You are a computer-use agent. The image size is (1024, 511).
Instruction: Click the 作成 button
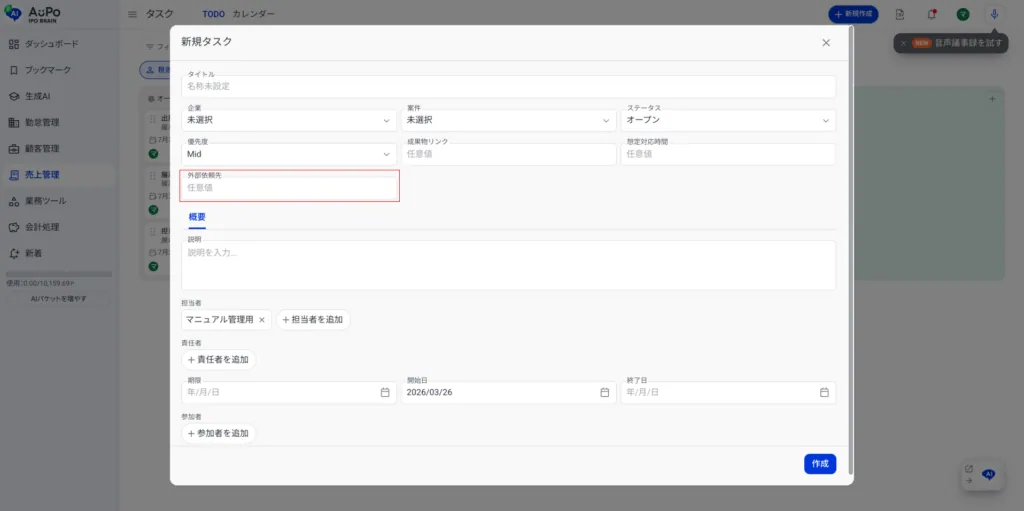pos(820,464)
